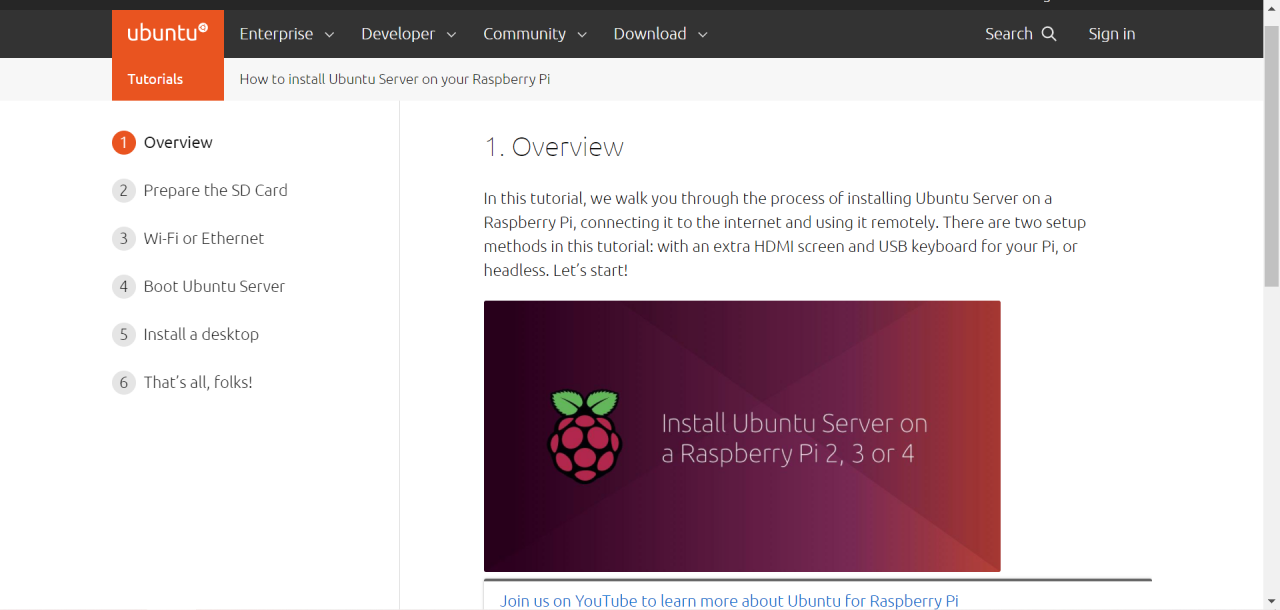
Task: Expand the Developer menu chevron
Action: (x=451, y=35)
